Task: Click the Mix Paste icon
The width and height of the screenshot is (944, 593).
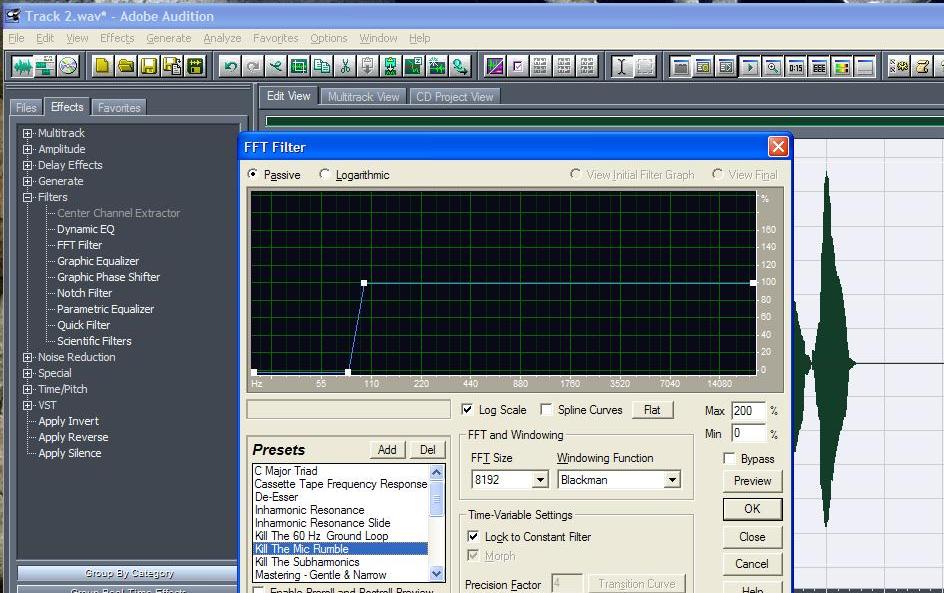Action: tap(391, 66)
